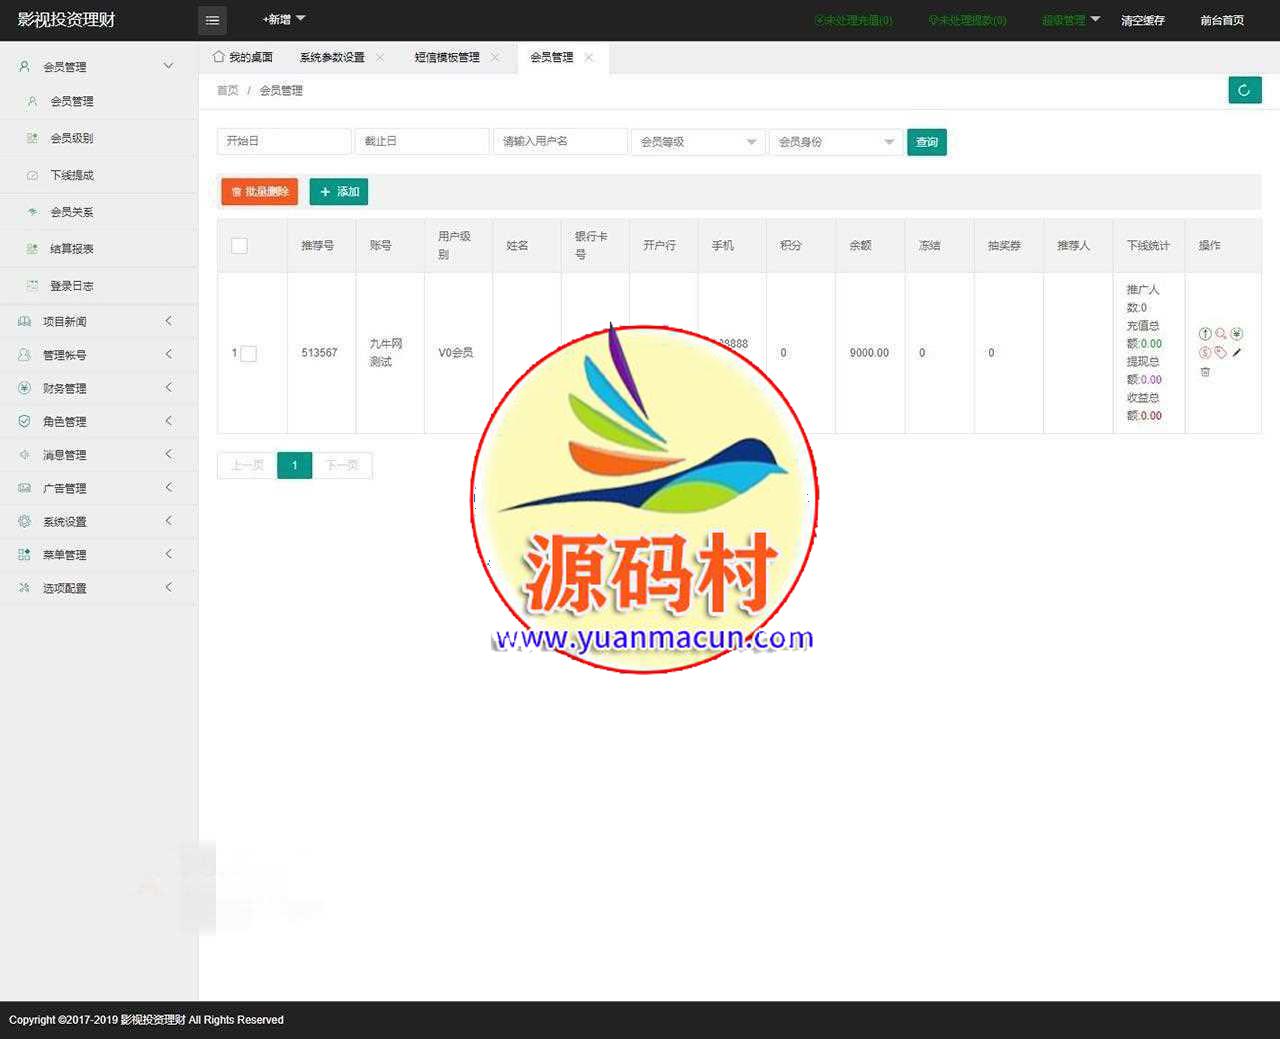This screenshot has height=1039, width=1280.
Task: Open the 会员等级 dropdown filter
Action: click(697, 142)
